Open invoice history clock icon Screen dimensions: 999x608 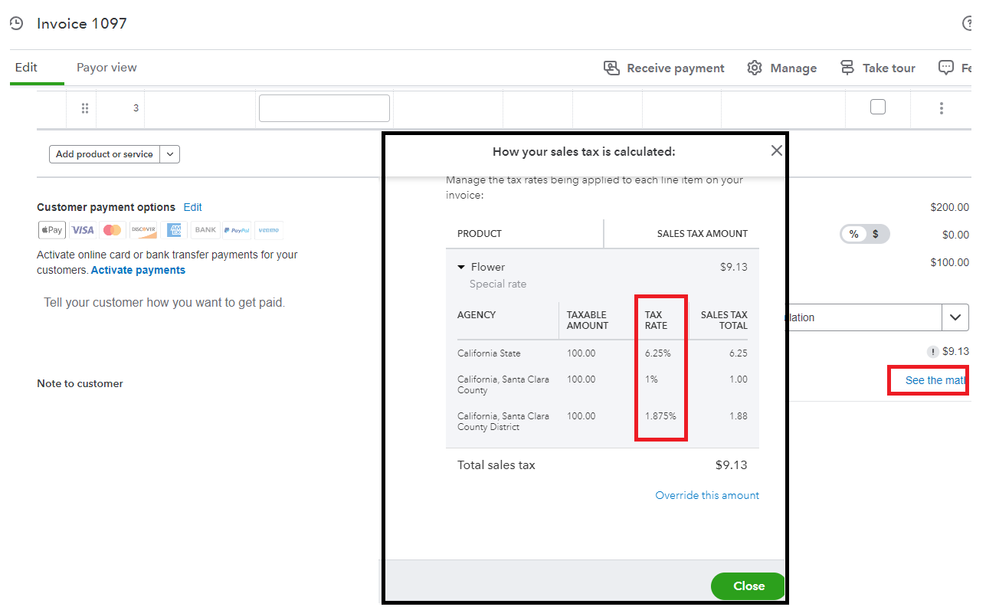pyautogui.click(x=16, y=23)
